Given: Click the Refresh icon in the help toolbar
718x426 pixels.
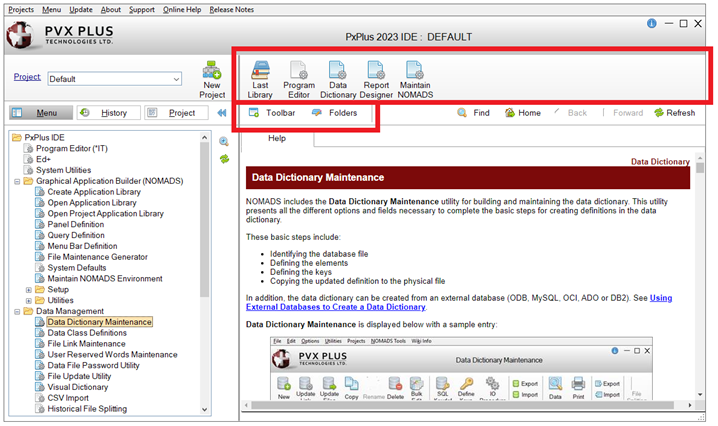Looking at the screenshot, I should 674,113.
